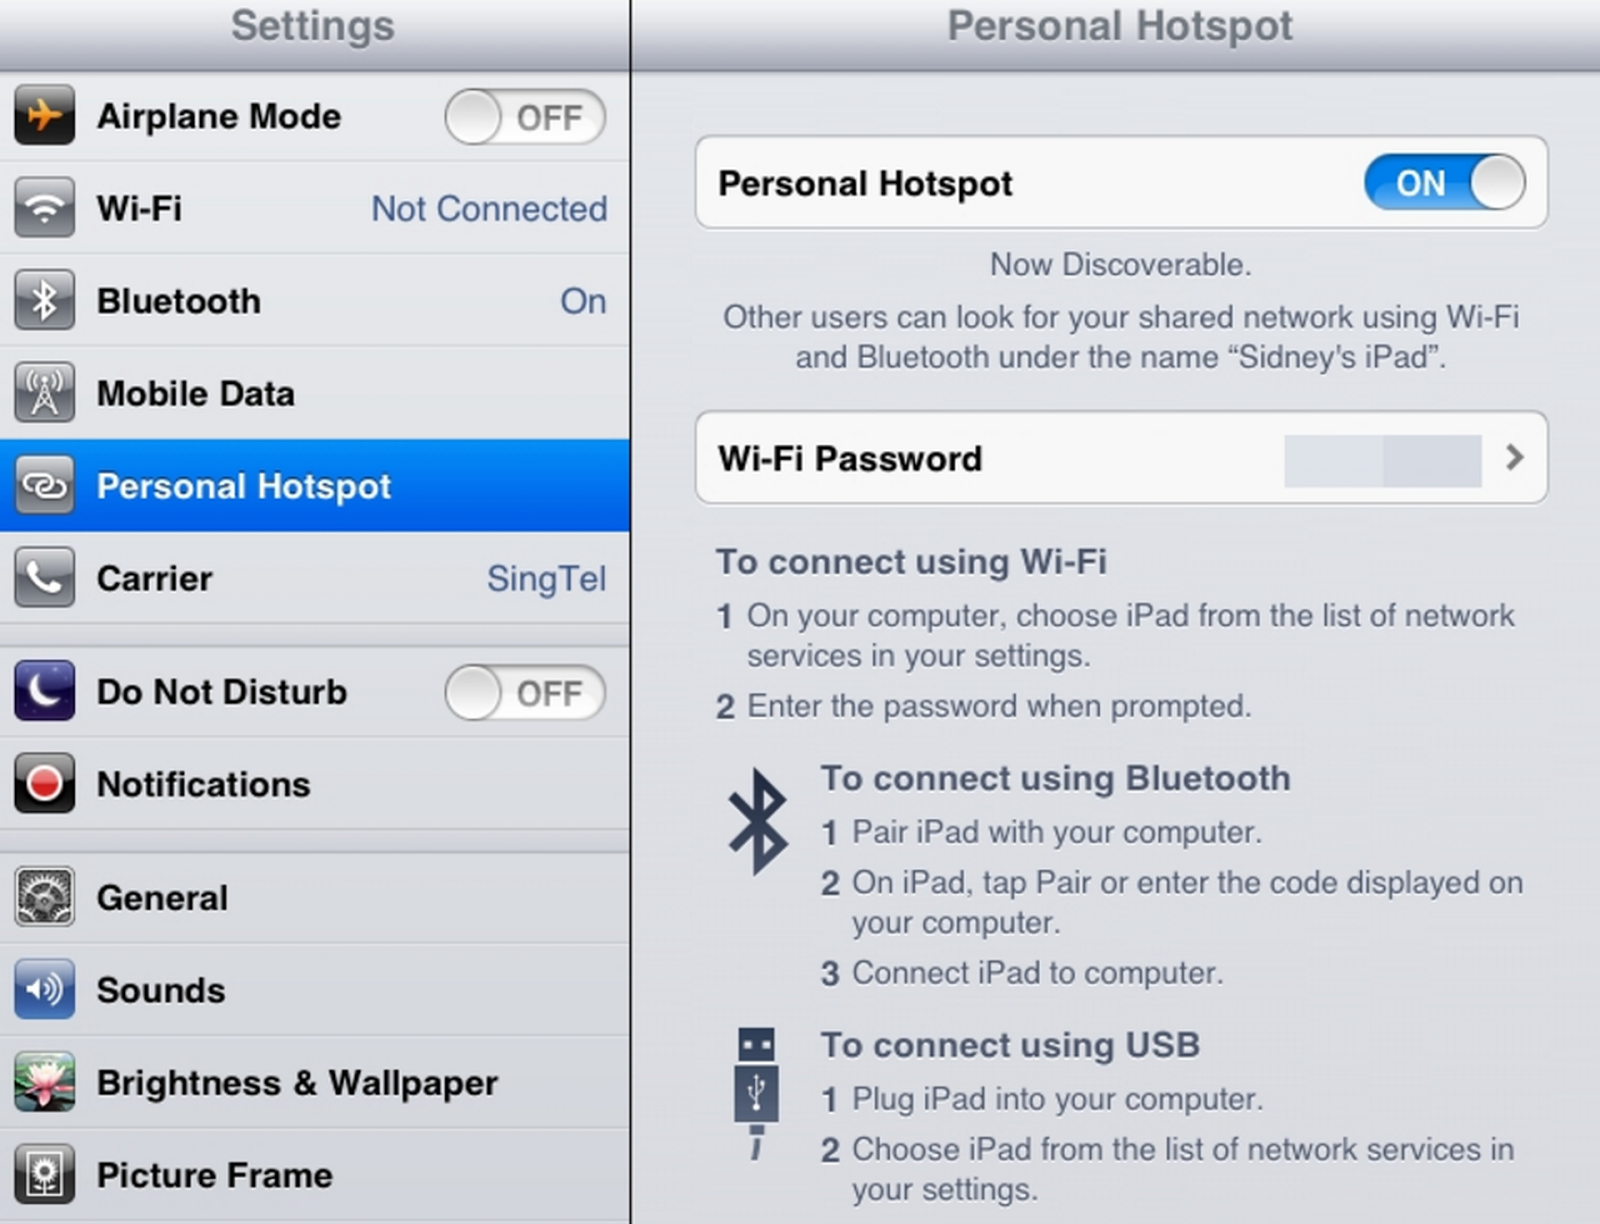Viewport: 1600px width, 1224px height.
Task: Tap the Picture Frame icon
Action: pos(44,1174)
